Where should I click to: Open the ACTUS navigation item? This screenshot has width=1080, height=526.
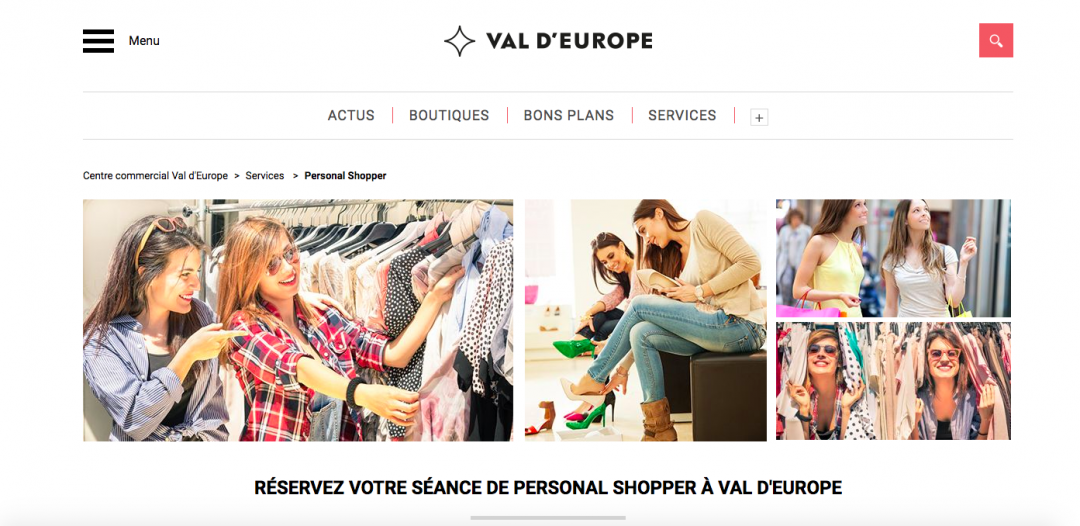click(351, 116)
